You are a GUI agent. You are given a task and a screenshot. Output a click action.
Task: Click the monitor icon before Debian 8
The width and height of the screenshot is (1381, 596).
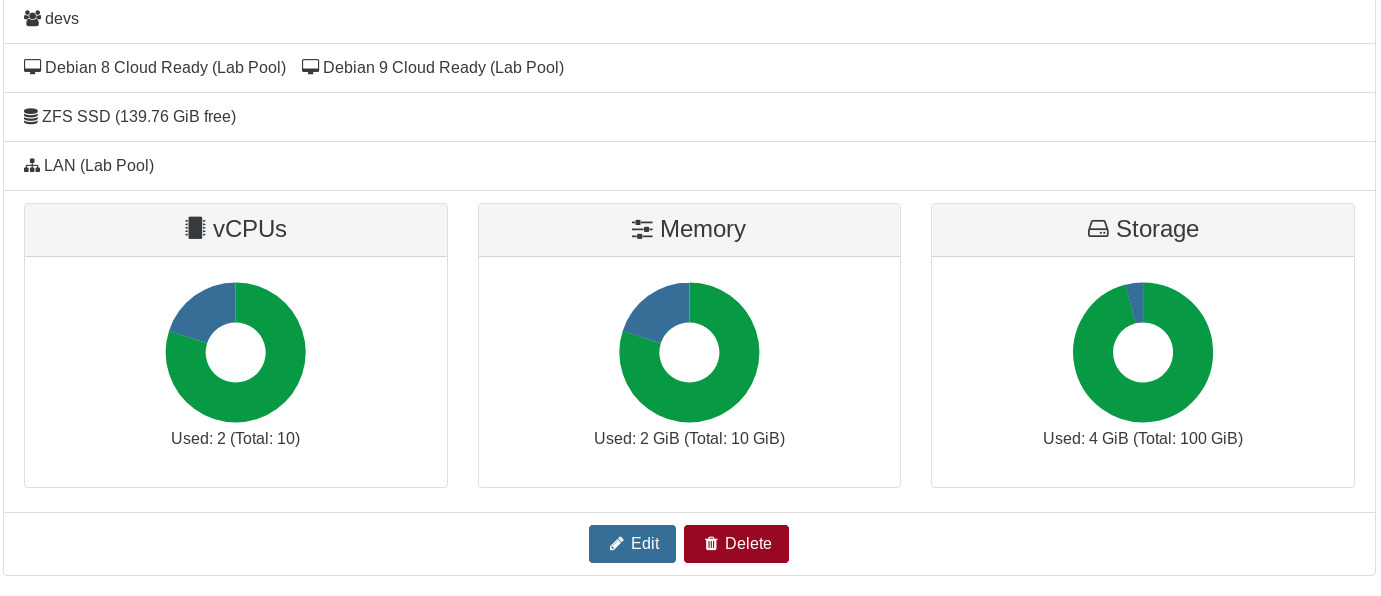click(x=32, y=67)
